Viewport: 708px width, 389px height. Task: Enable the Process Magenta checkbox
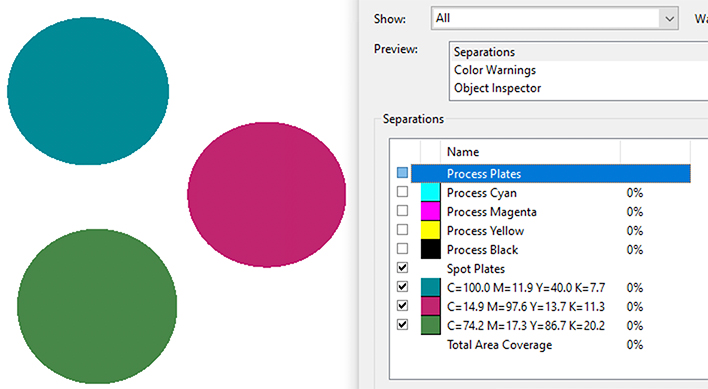tap(402, 211)
